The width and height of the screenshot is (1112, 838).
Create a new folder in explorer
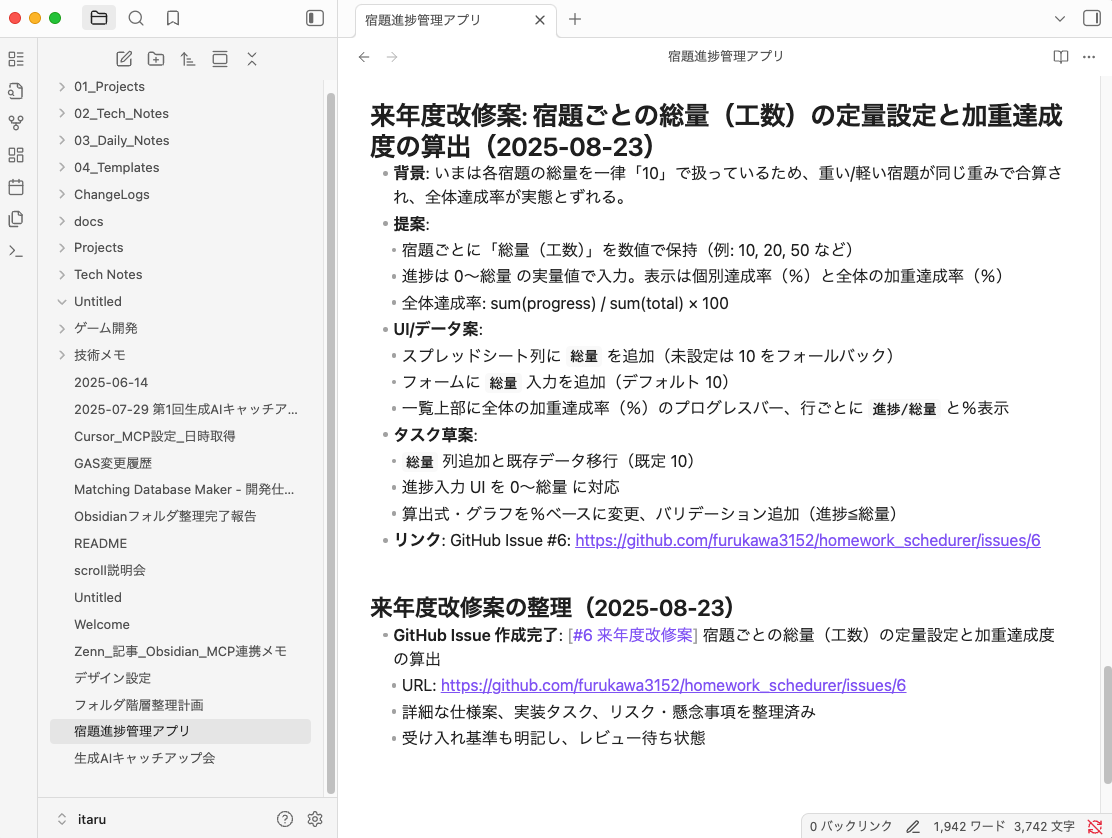coord(156,59)
